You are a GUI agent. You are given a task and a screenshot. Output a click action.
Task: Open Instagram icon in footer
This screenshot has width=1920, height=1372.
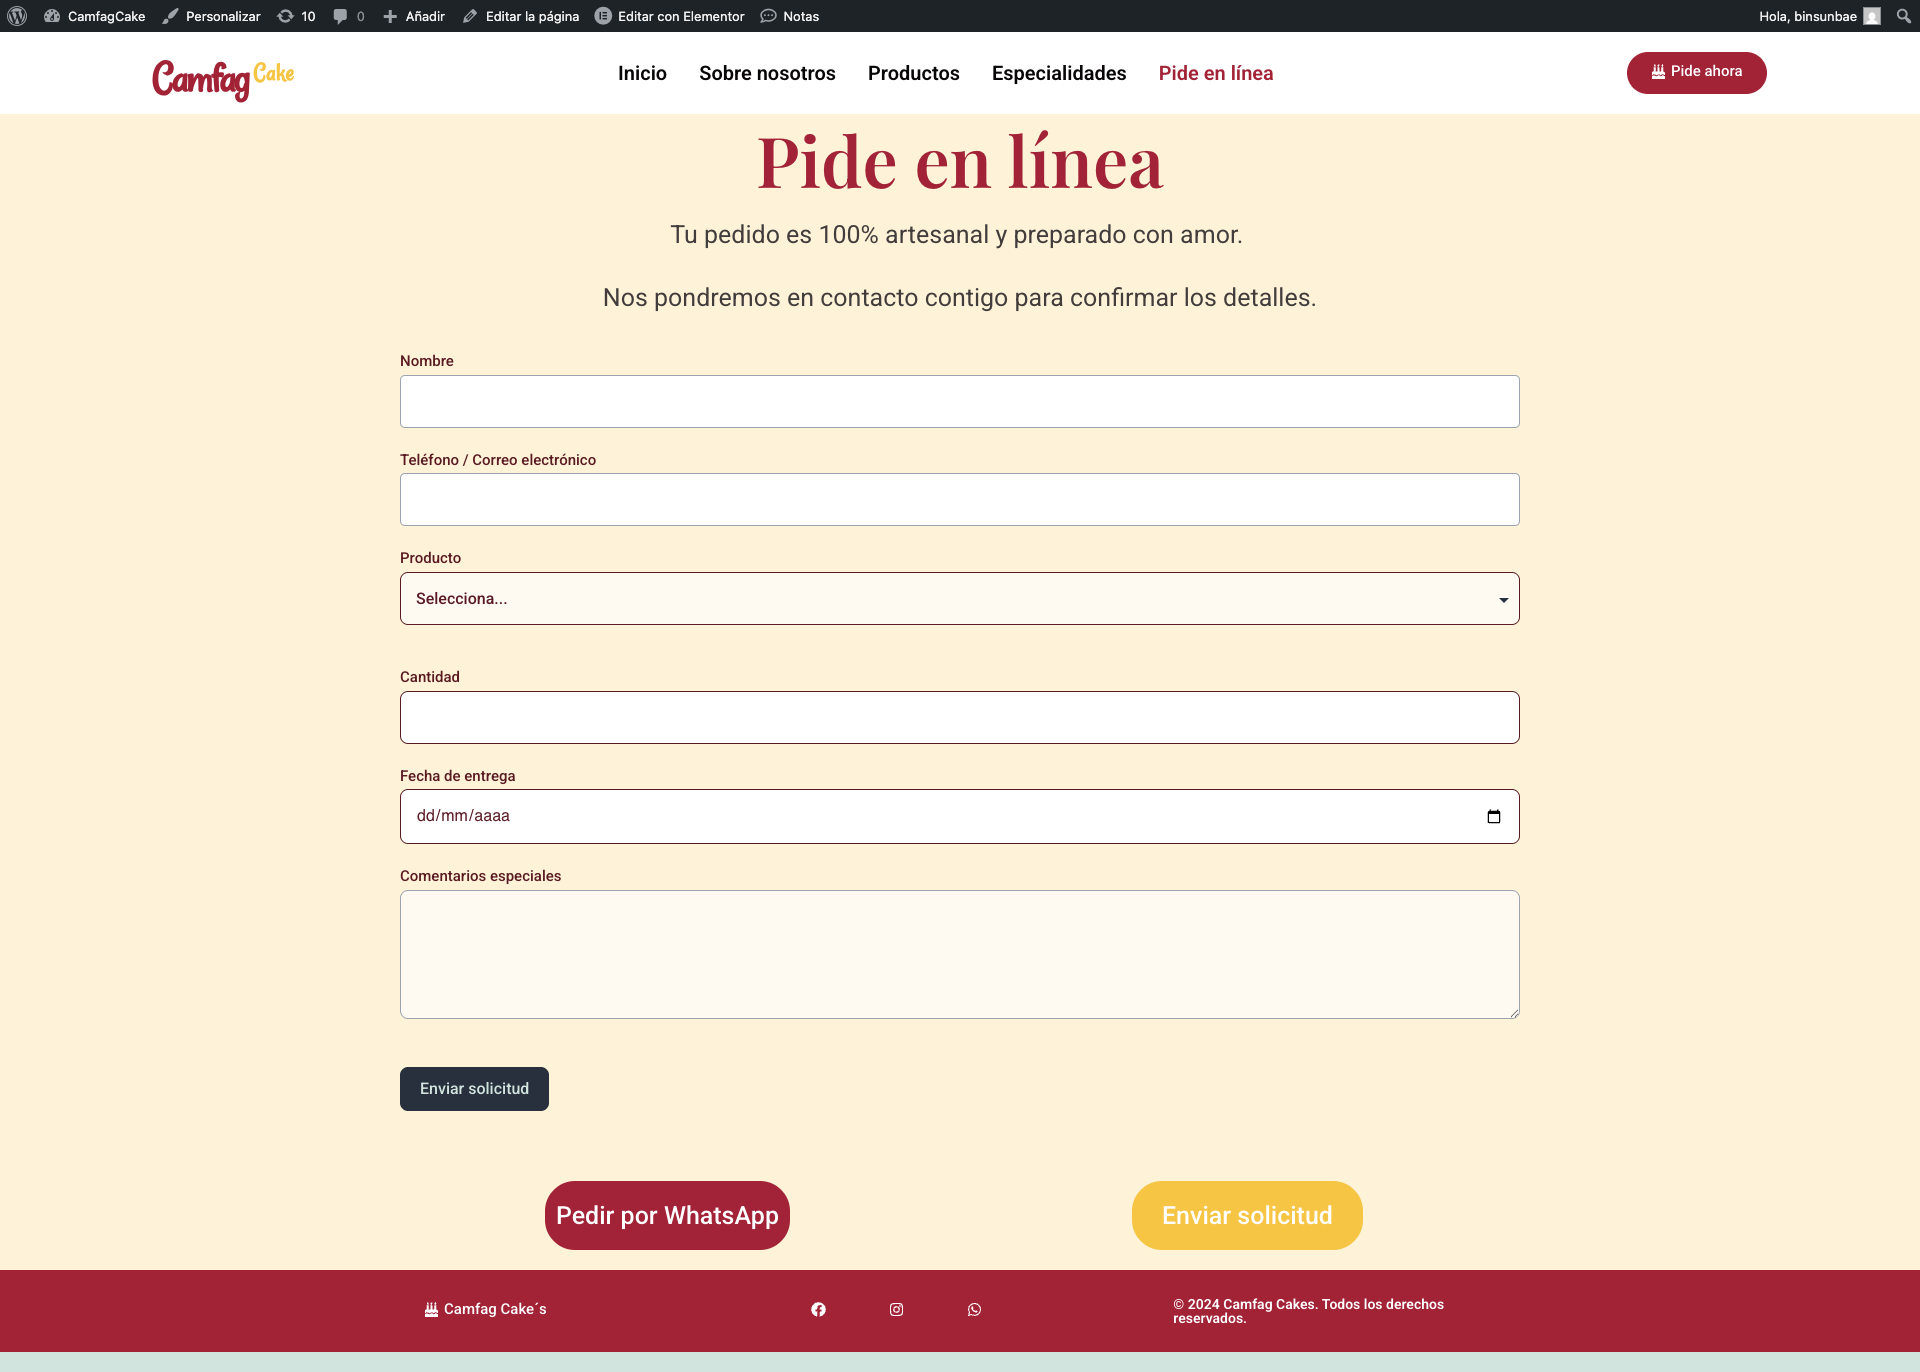896,1310
